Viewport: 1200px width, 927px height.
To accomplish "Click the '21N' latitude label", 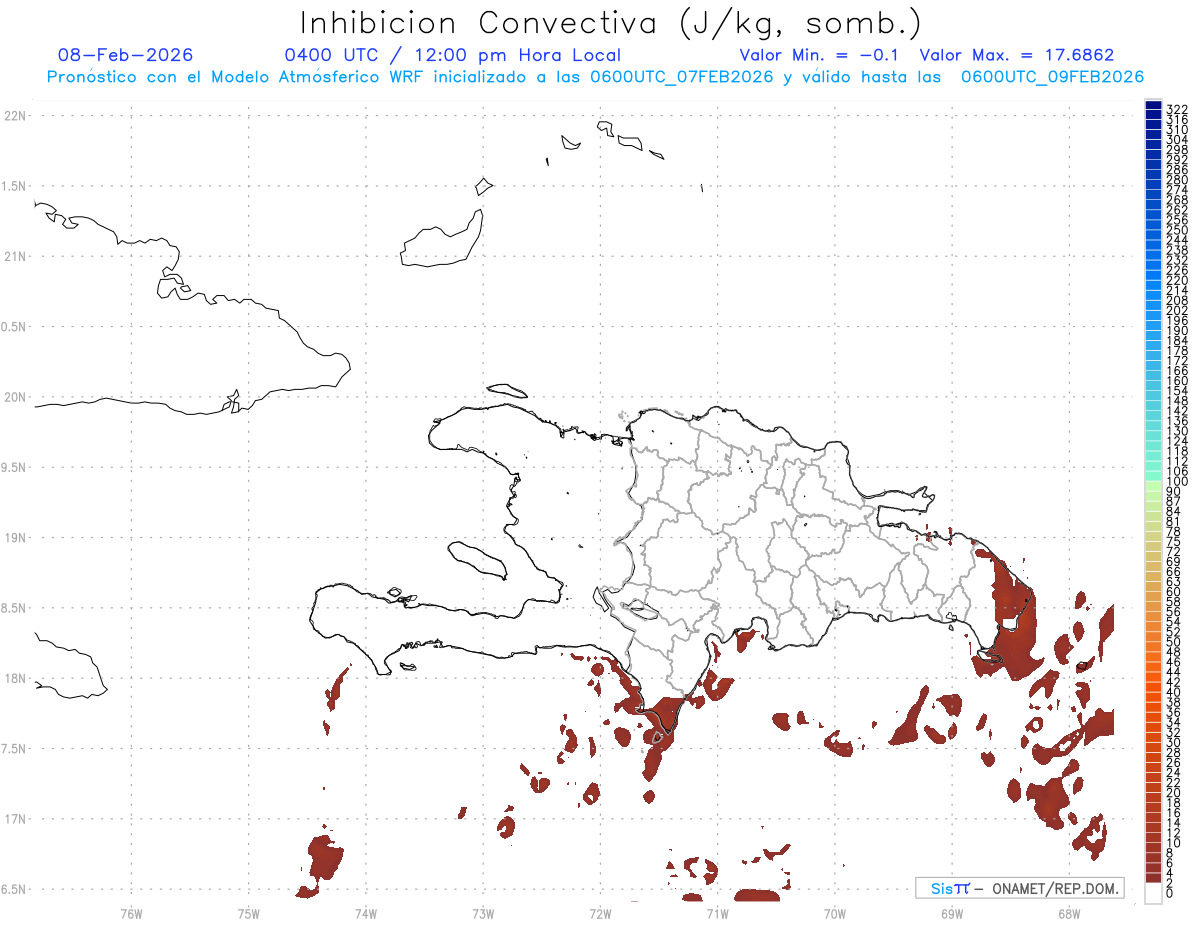I will [x=14, y=256].
